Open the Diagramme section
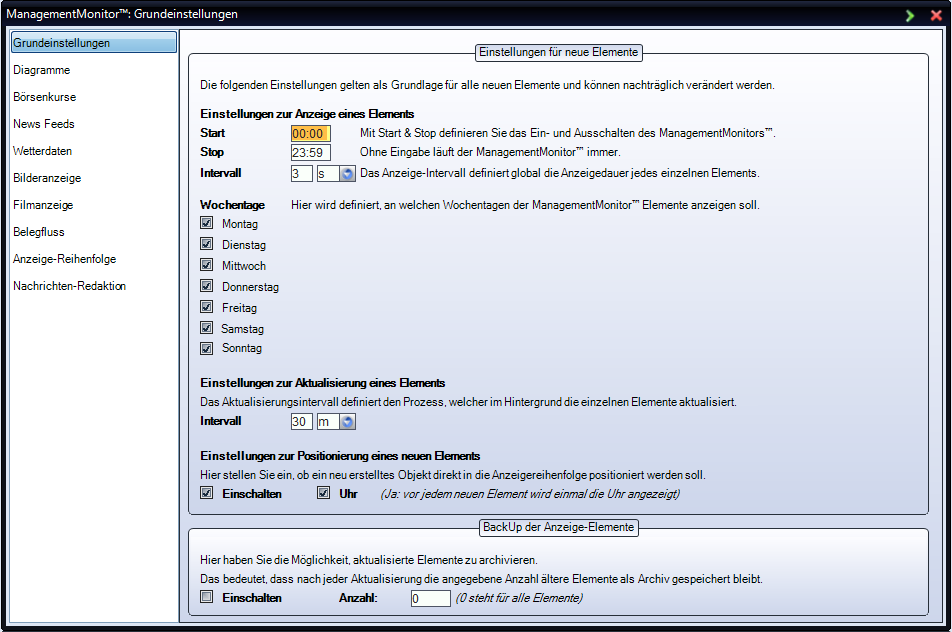952x632 pixels. click(x=42, y=70)
